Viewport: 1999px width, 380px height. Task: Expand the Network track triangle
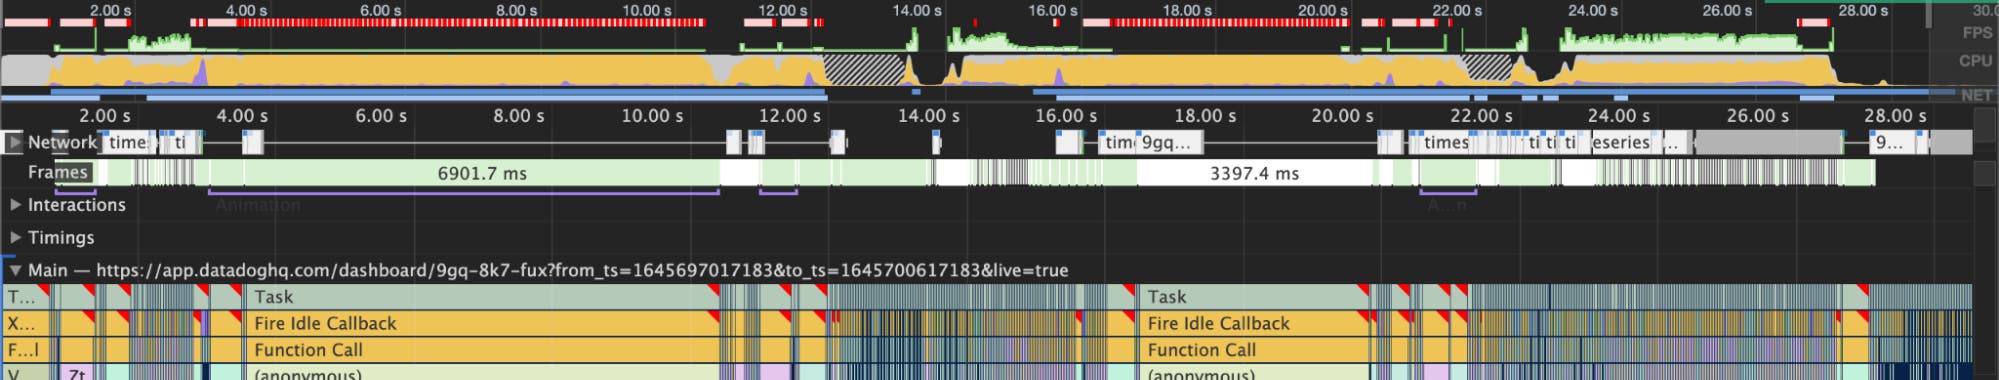click(14, 142)
